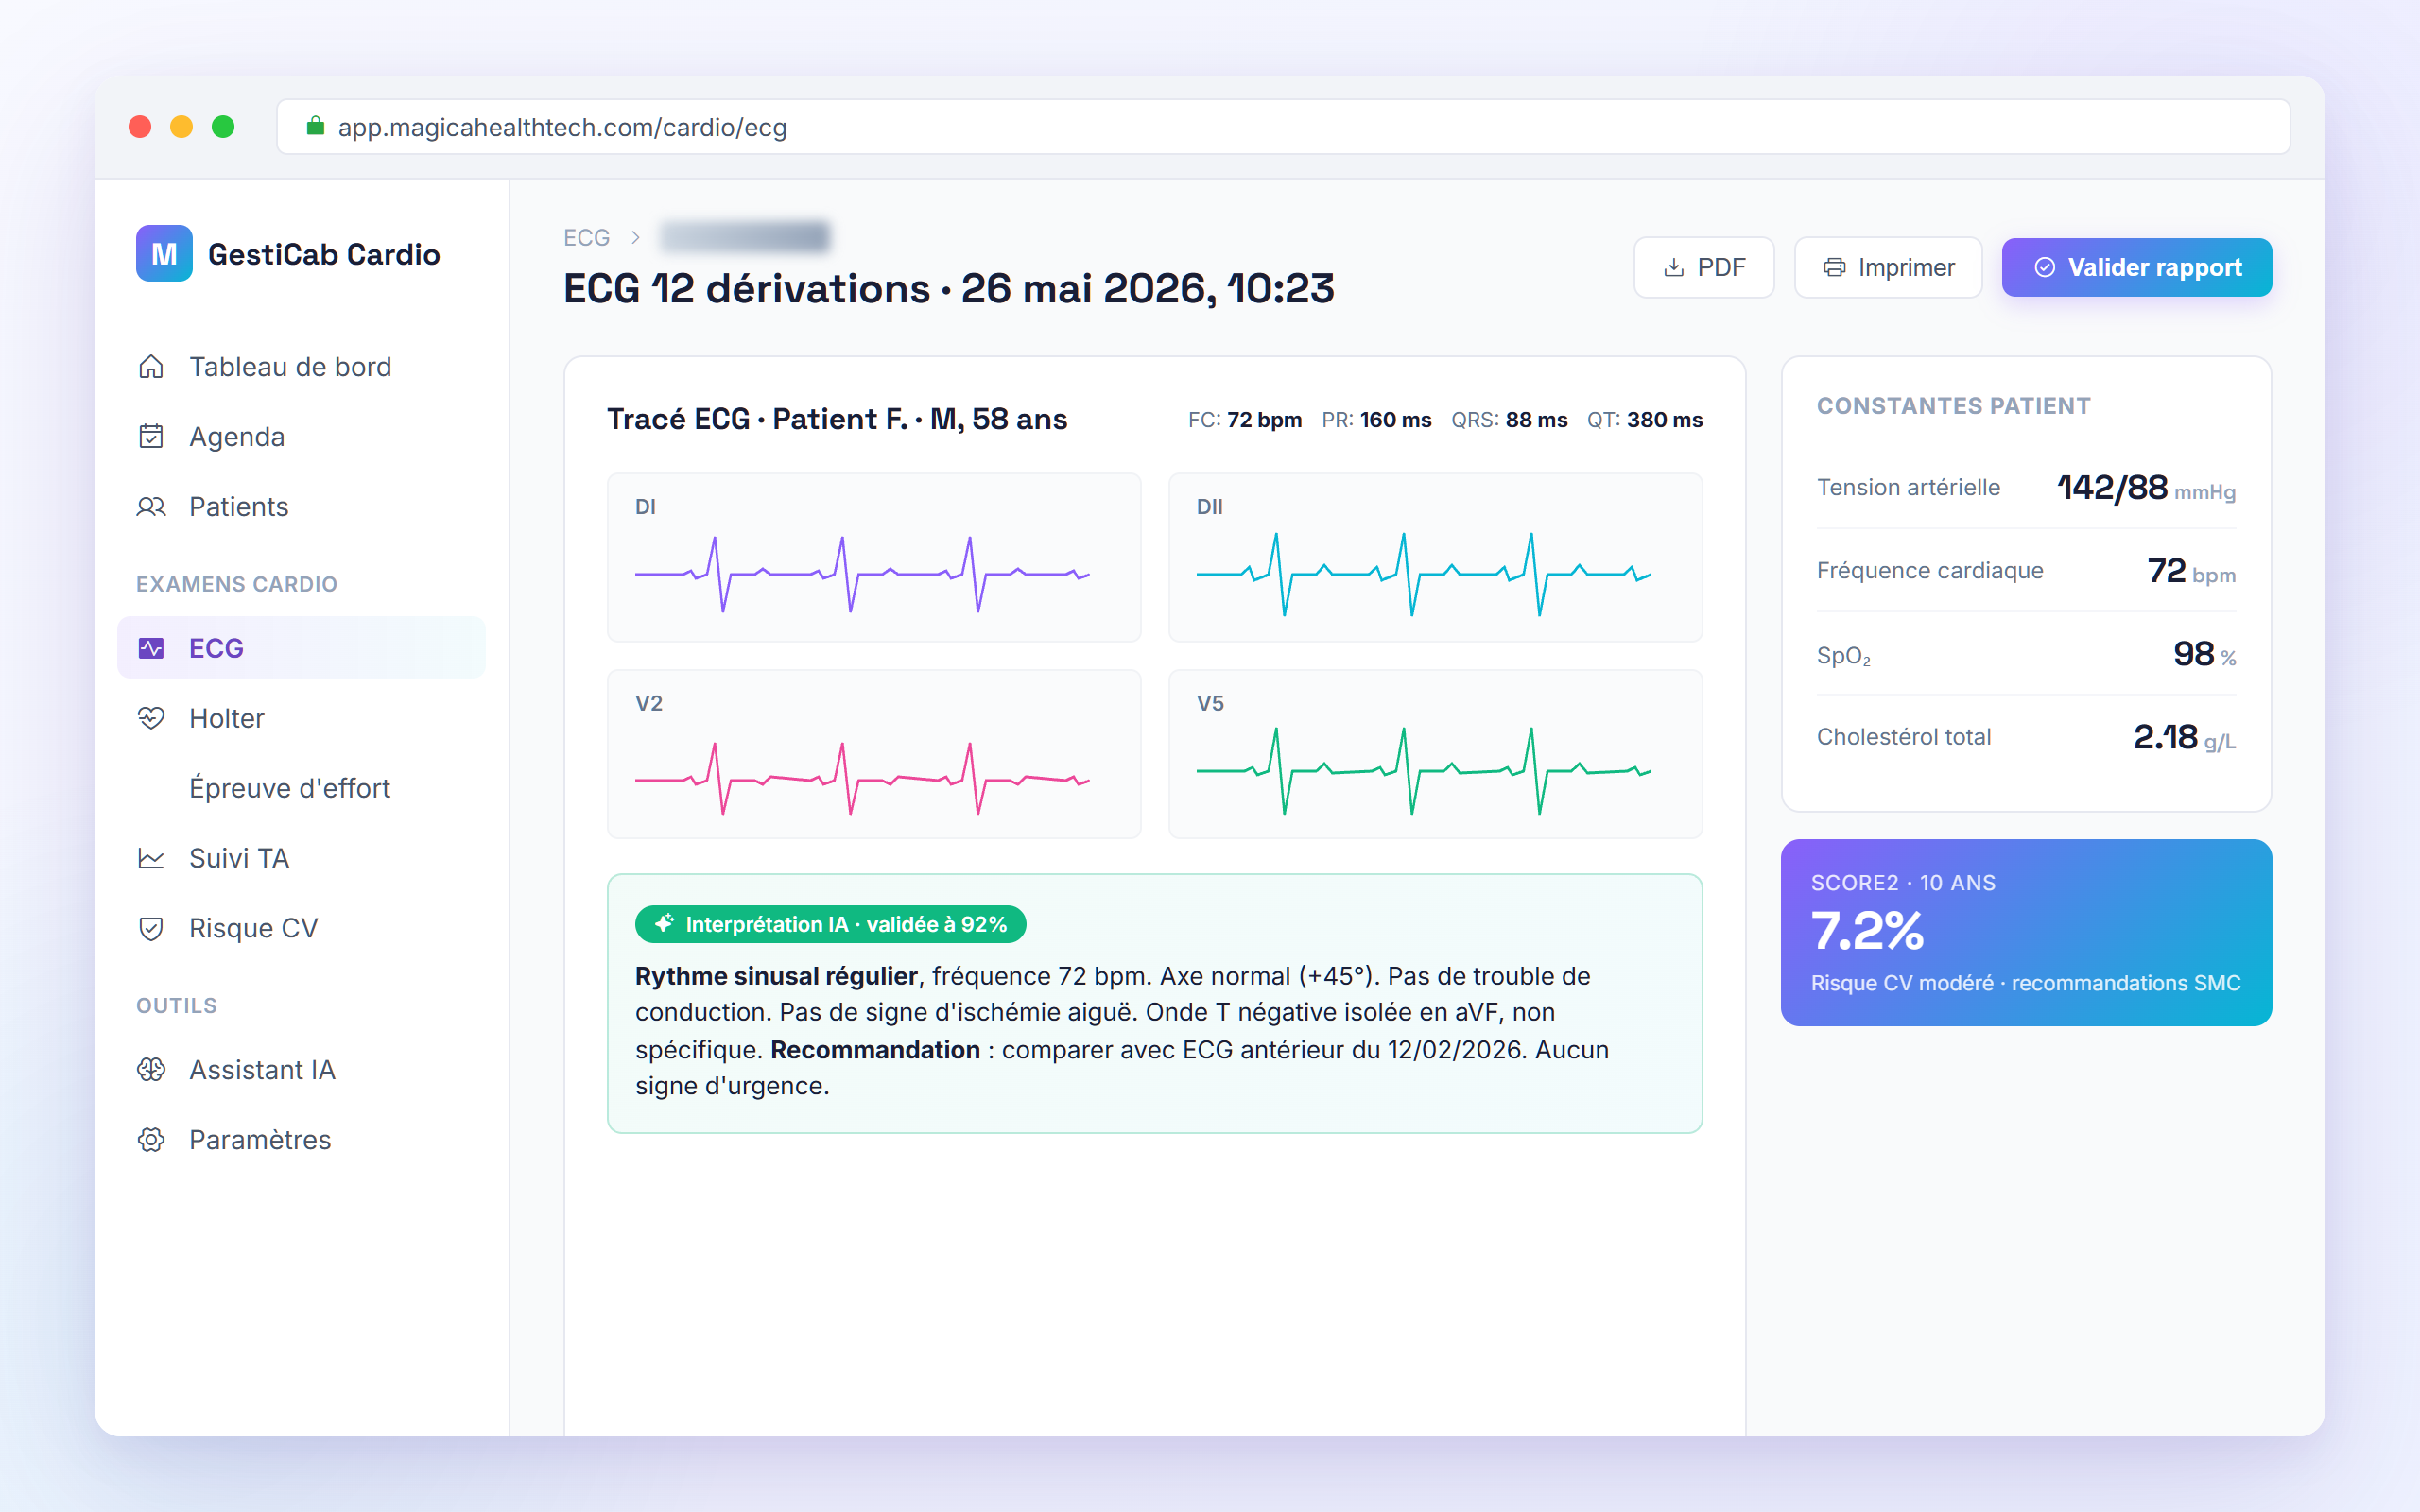Go to Holter in the sidebar
The height and width of the screenshot is (1512, 2420).
pos(301,718)
